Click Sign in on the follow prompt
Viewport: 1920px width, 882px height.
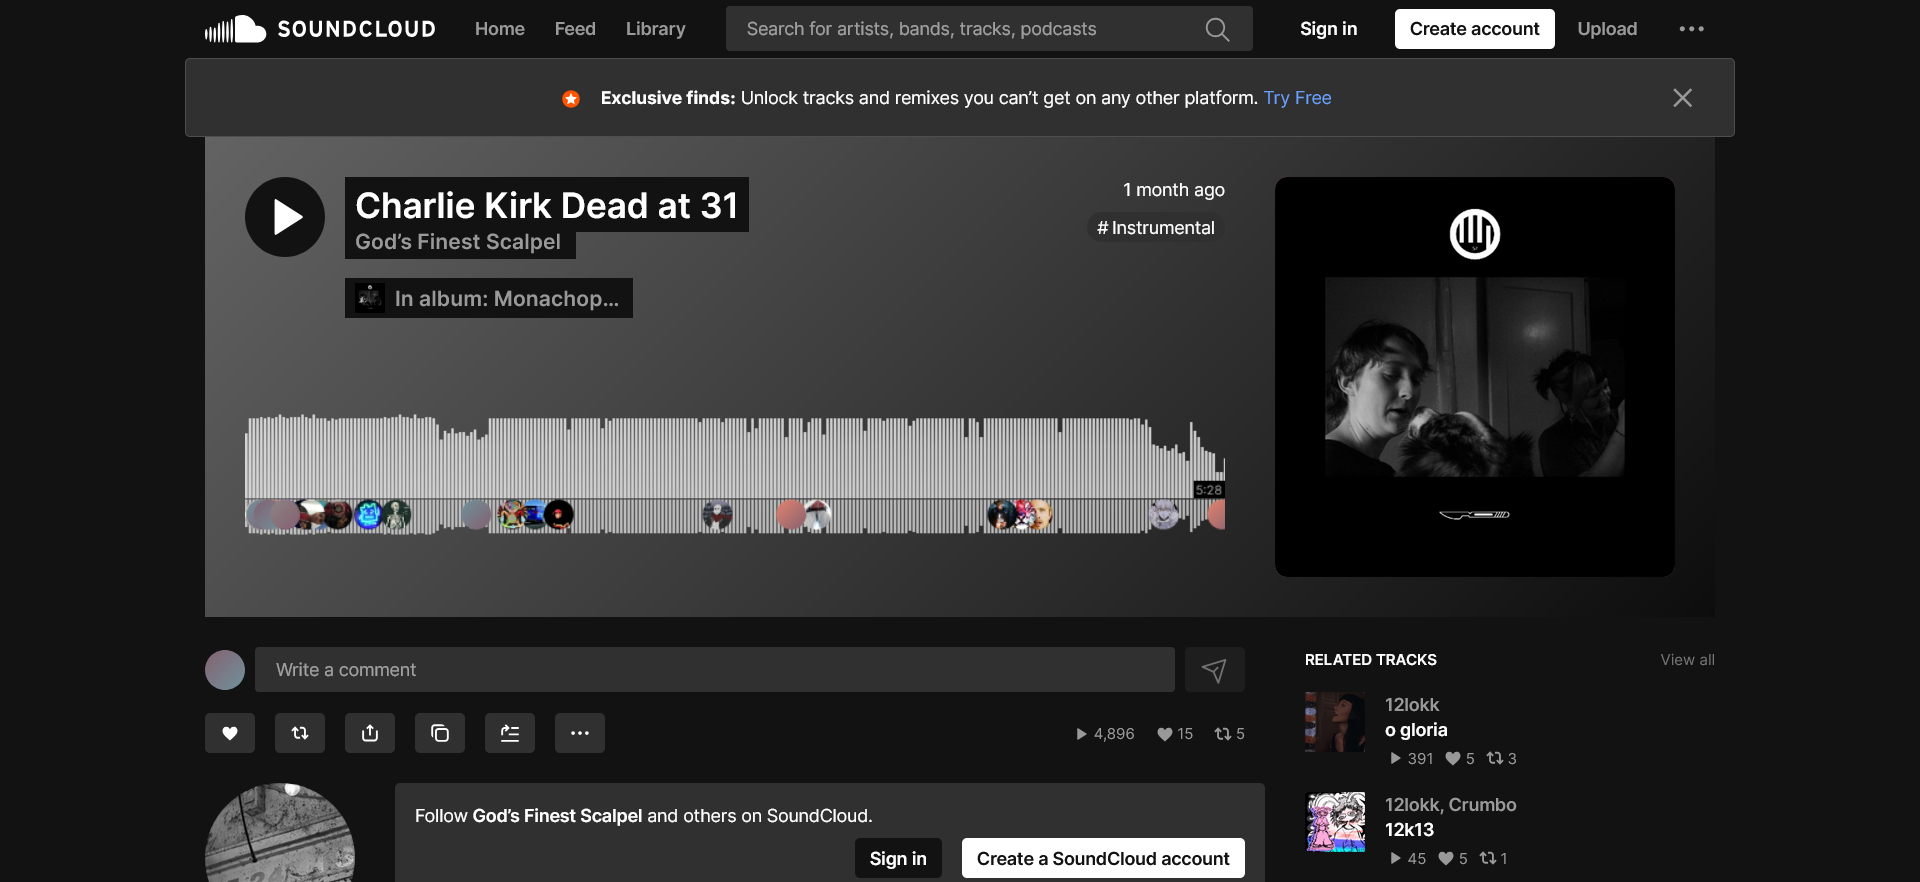click(898, 858)
